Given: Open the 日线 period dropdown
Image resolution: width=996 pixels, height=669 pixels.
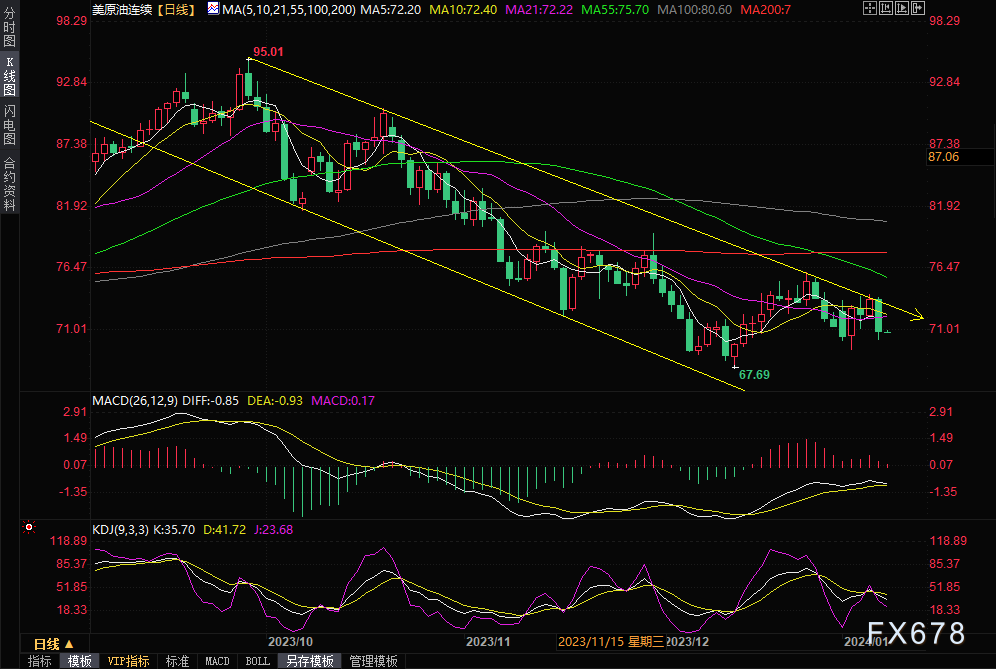Looking at the screenshot, I should point(54,644).
